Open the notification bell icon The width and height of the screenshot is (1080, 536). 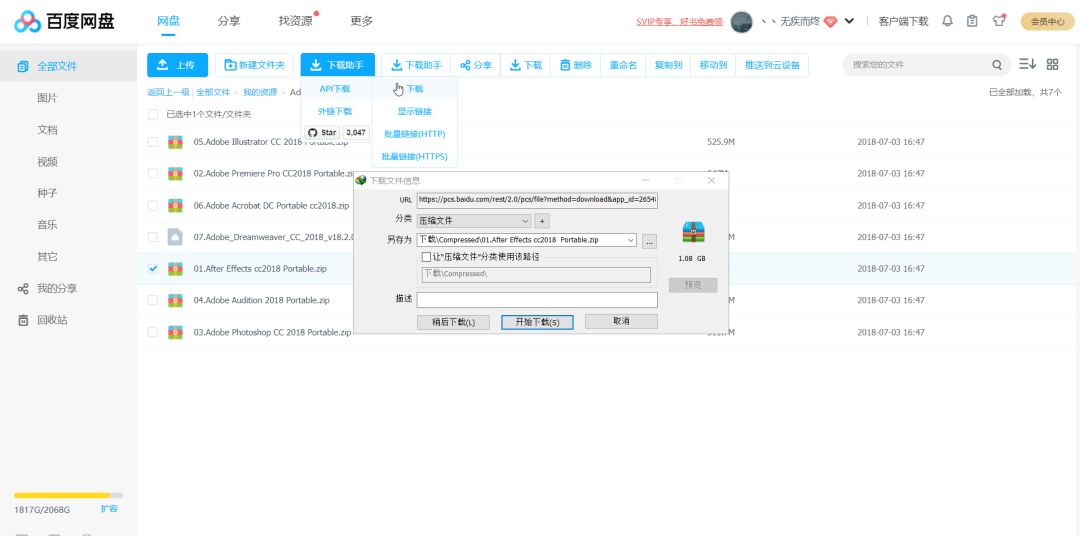click(948, 21)
